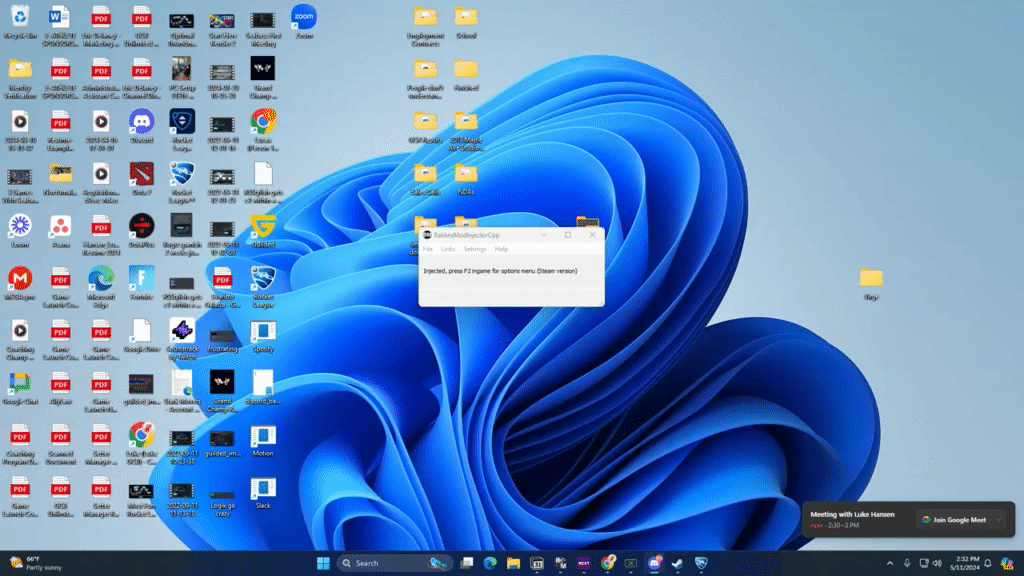Open the notification bell in taskbar
Image resolution: width=1024 pixels, height=576 pixels.
coord(988,563)
